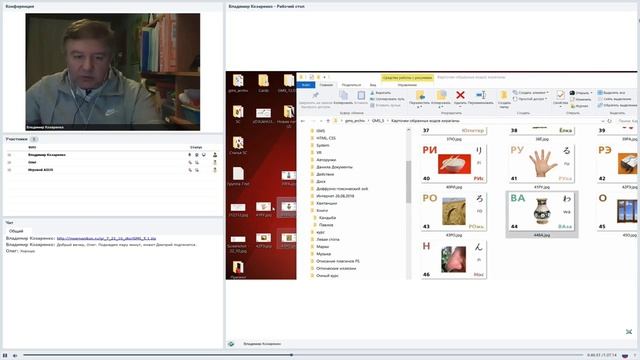Switch to the Вид ribbon tab
The width and height of the screenshot is (640, 360).
(x=373, y=85)
